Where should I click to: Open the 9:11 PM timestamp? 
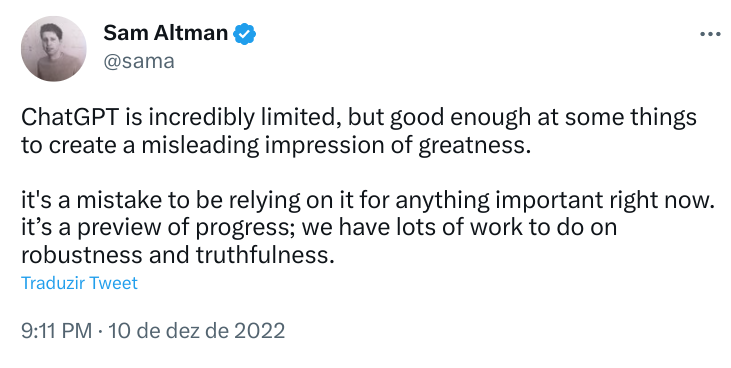click(56, 331)
